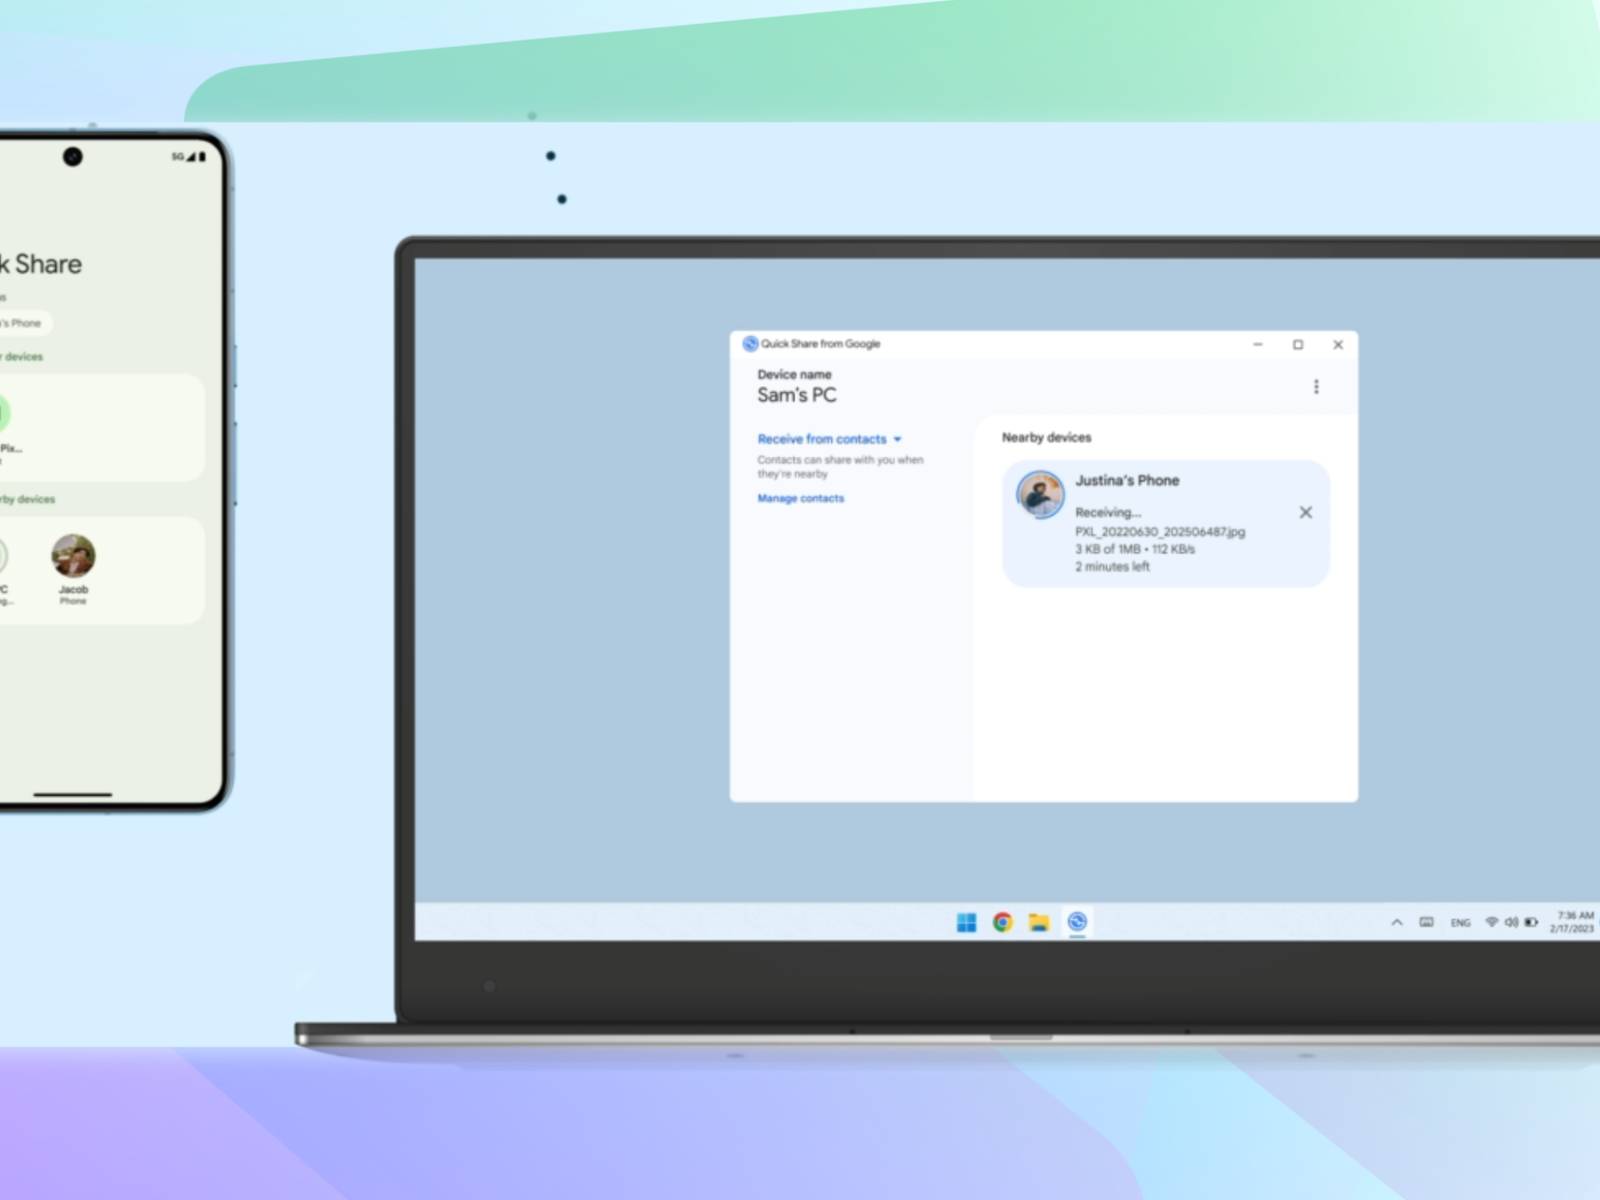Image resolution: width=1600 pixels, height=1200 pixels.
Task: Click the Quick Share taskbar icon
Action: 1077,922
